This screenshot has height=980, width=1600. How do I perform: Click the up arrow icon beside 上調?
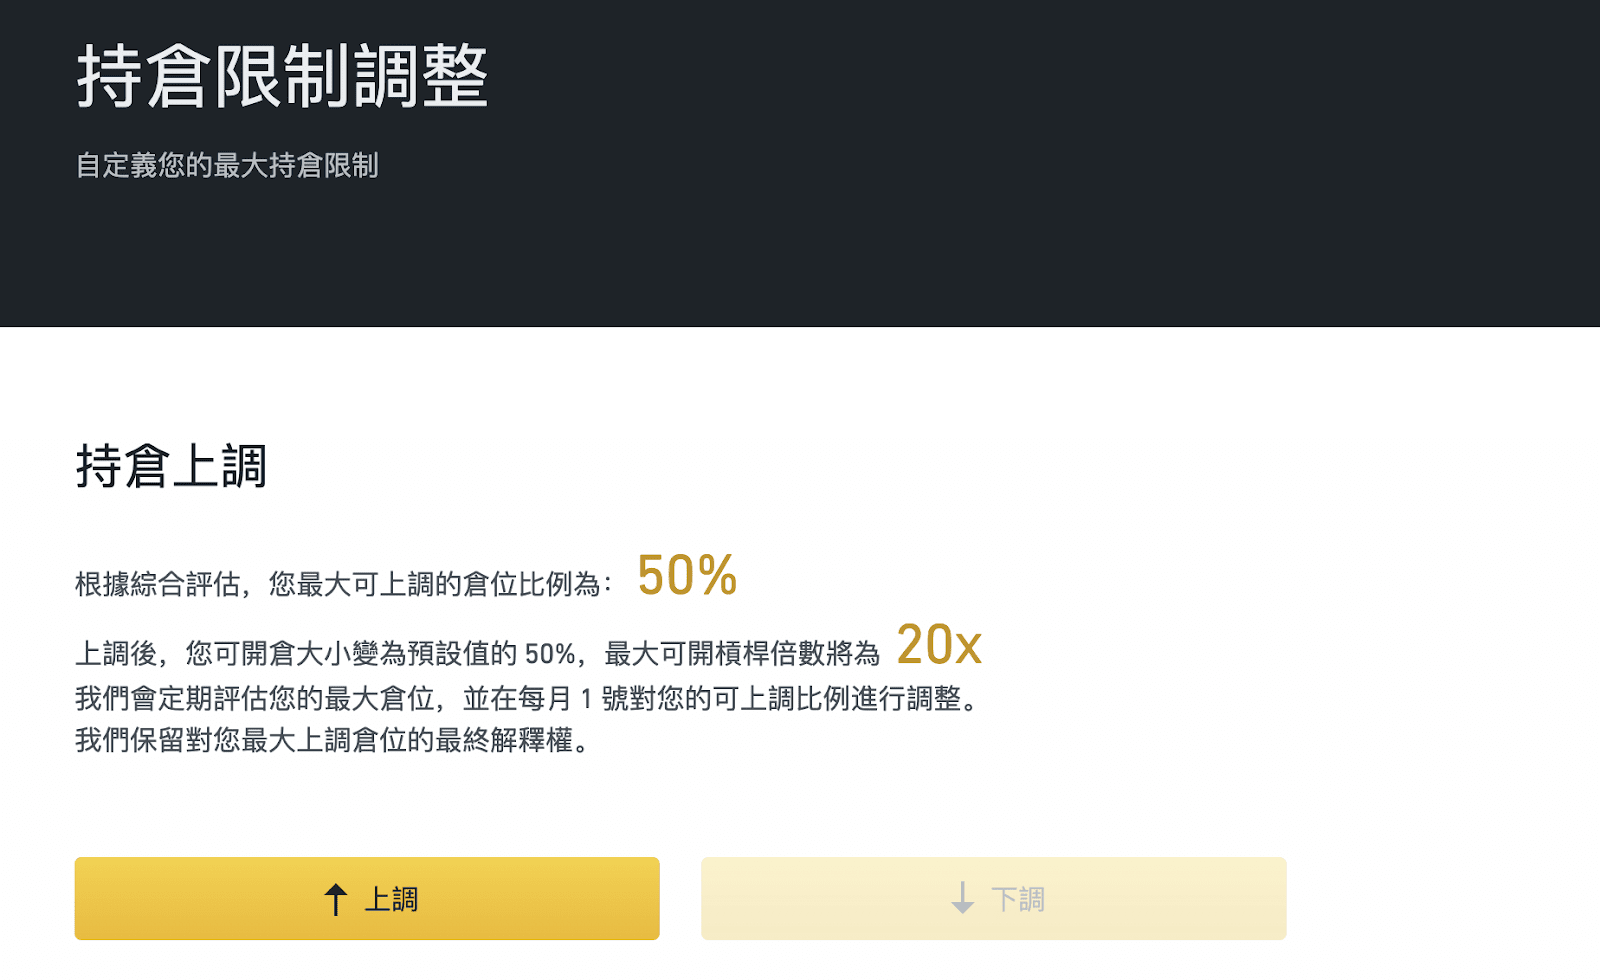click(336, 899)
